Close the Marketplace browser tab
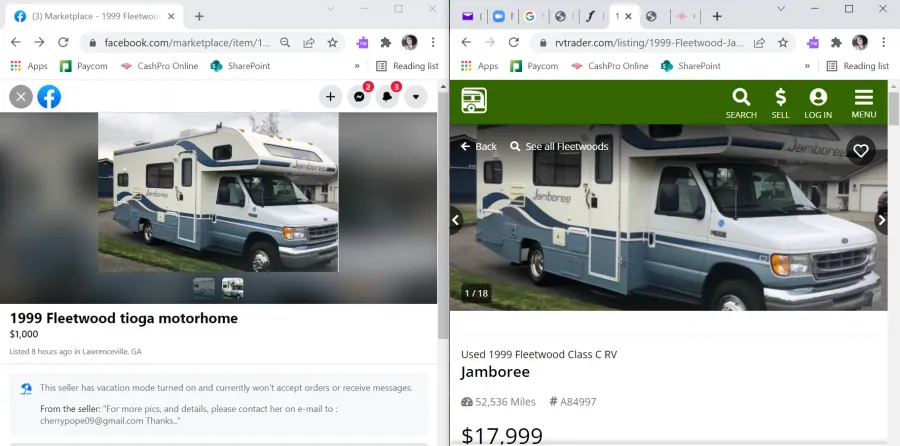Screen dimensions: 900x446 pos(171,16)
